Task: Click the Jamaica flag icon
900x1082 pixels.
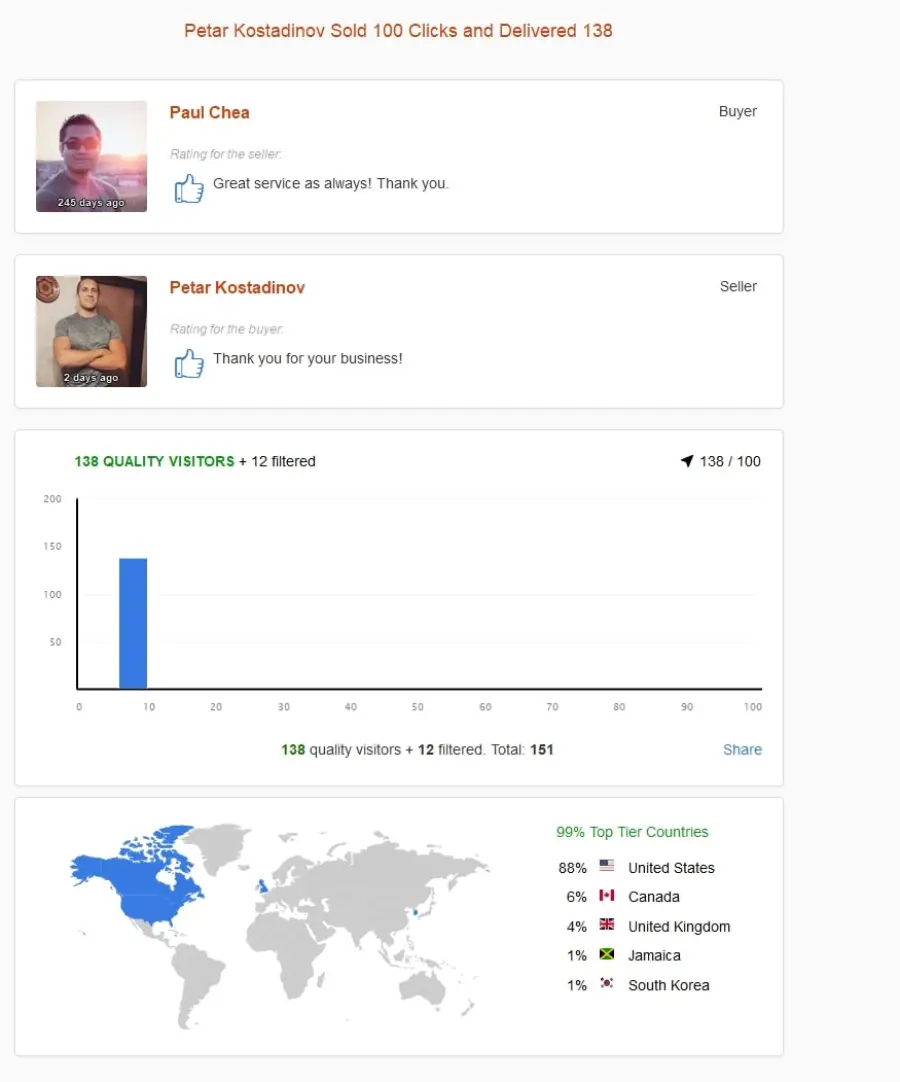Action: point(607,954)
